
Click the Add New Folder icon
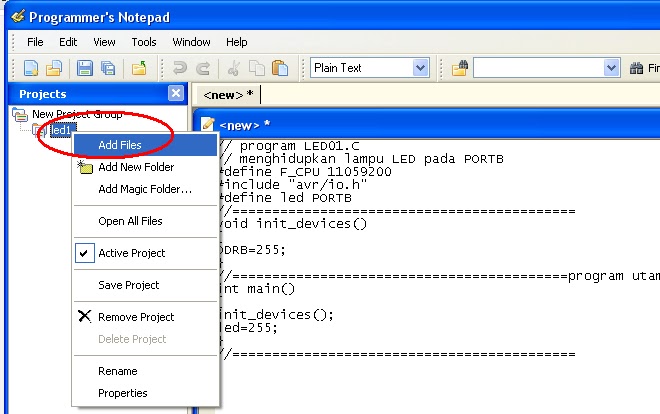tap(85, 167)
